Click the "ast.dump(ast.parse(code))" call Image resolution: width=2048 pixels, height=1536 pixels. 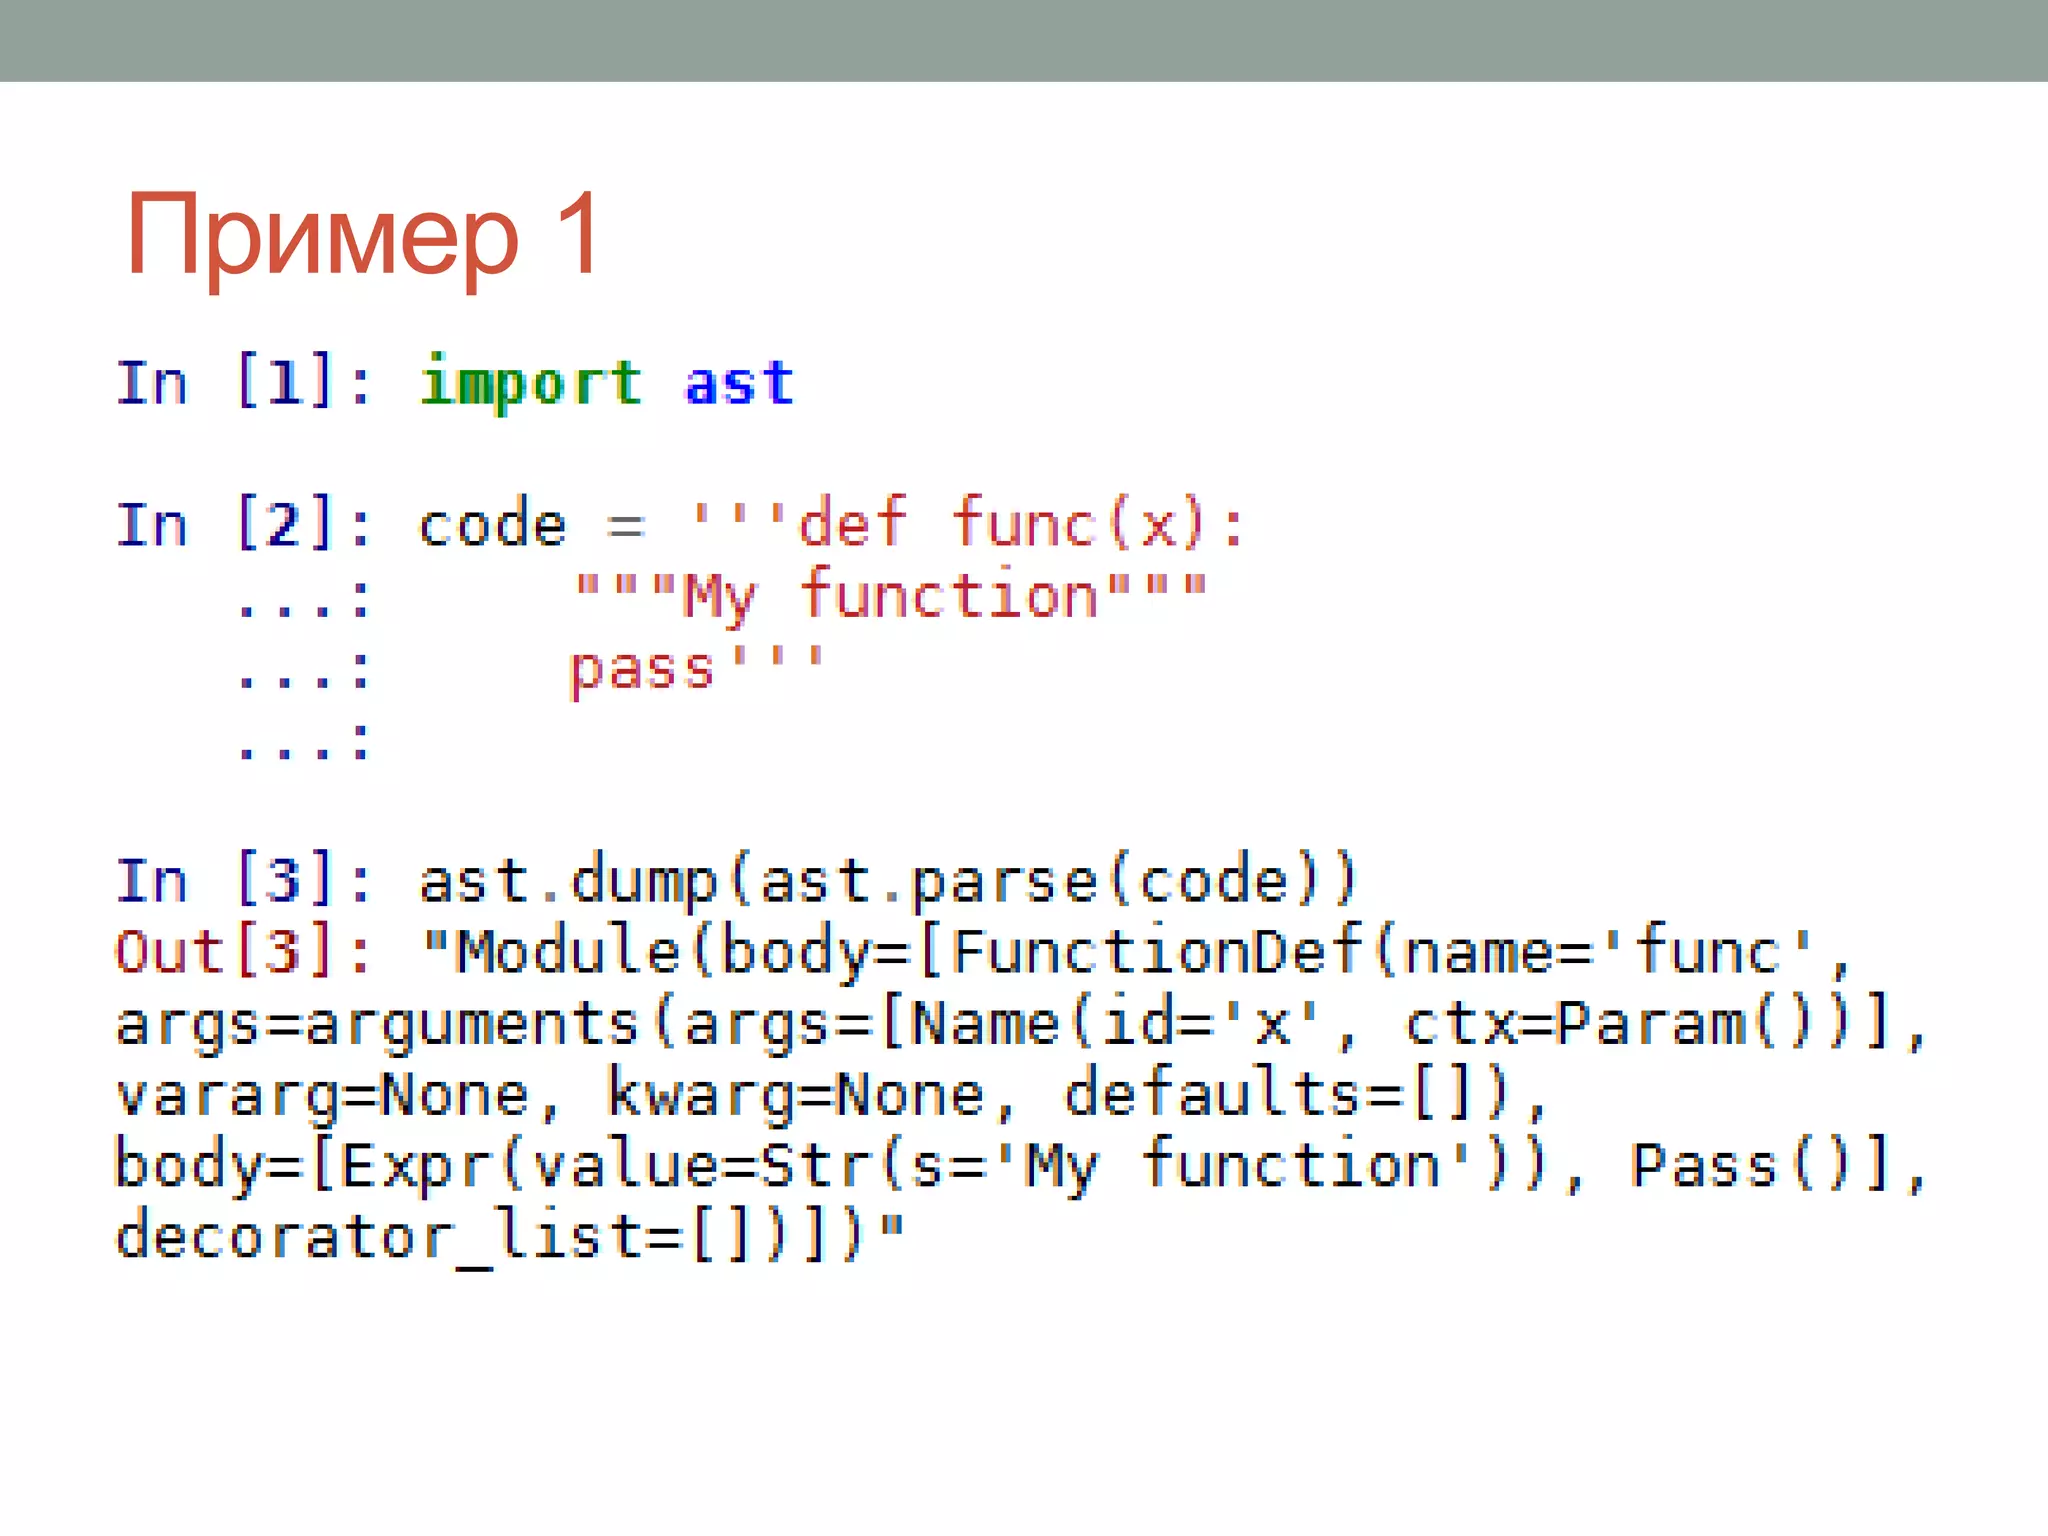888,881
